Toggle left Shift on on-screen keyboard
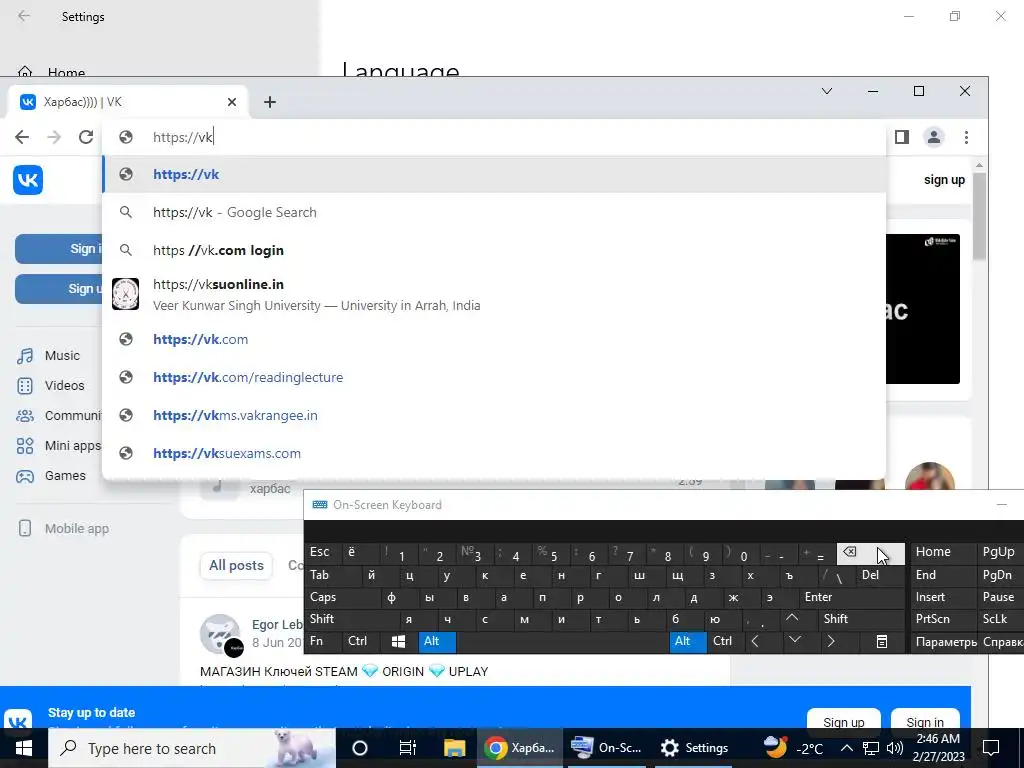The width and height of the screenshot is (1024, 768). (351, 618)
